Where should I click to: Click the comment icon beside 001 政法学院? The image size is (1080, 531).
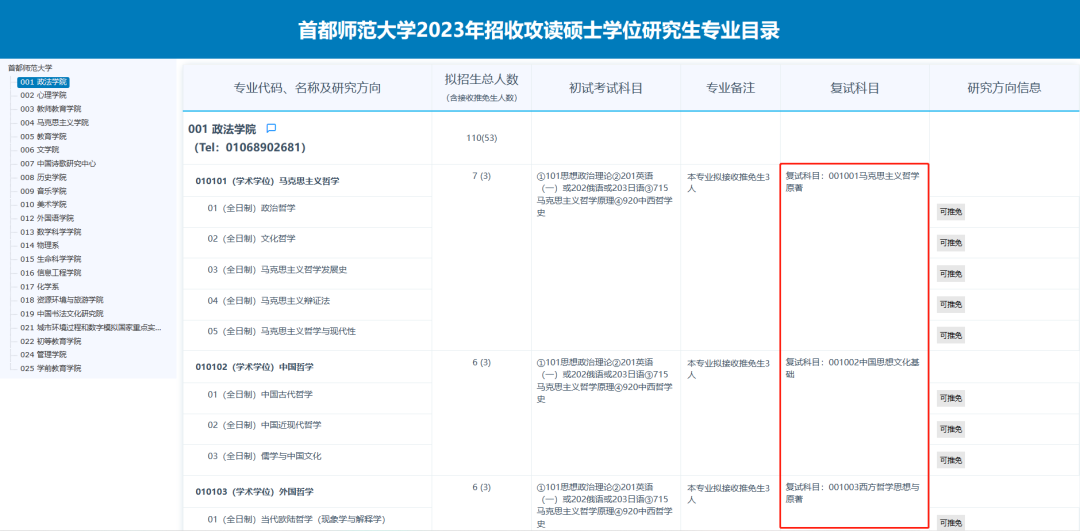coord(271,129)
